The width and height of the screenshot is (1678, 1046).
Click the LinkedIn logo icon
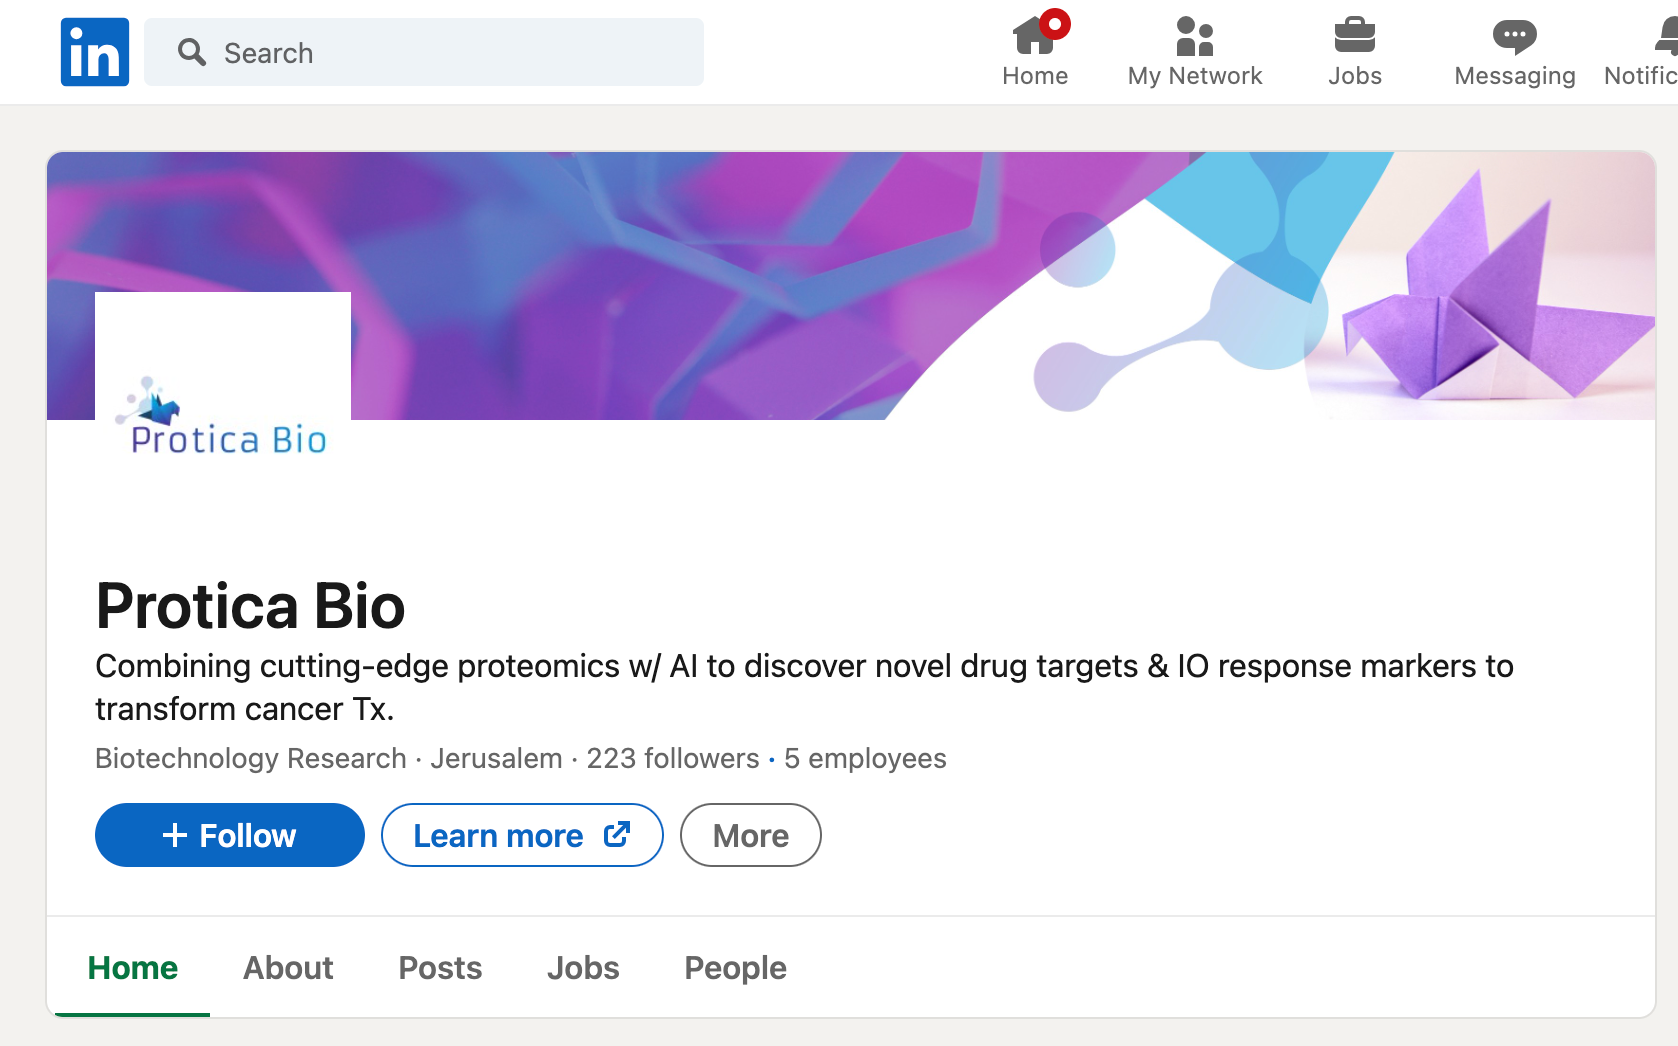point(95,52)
